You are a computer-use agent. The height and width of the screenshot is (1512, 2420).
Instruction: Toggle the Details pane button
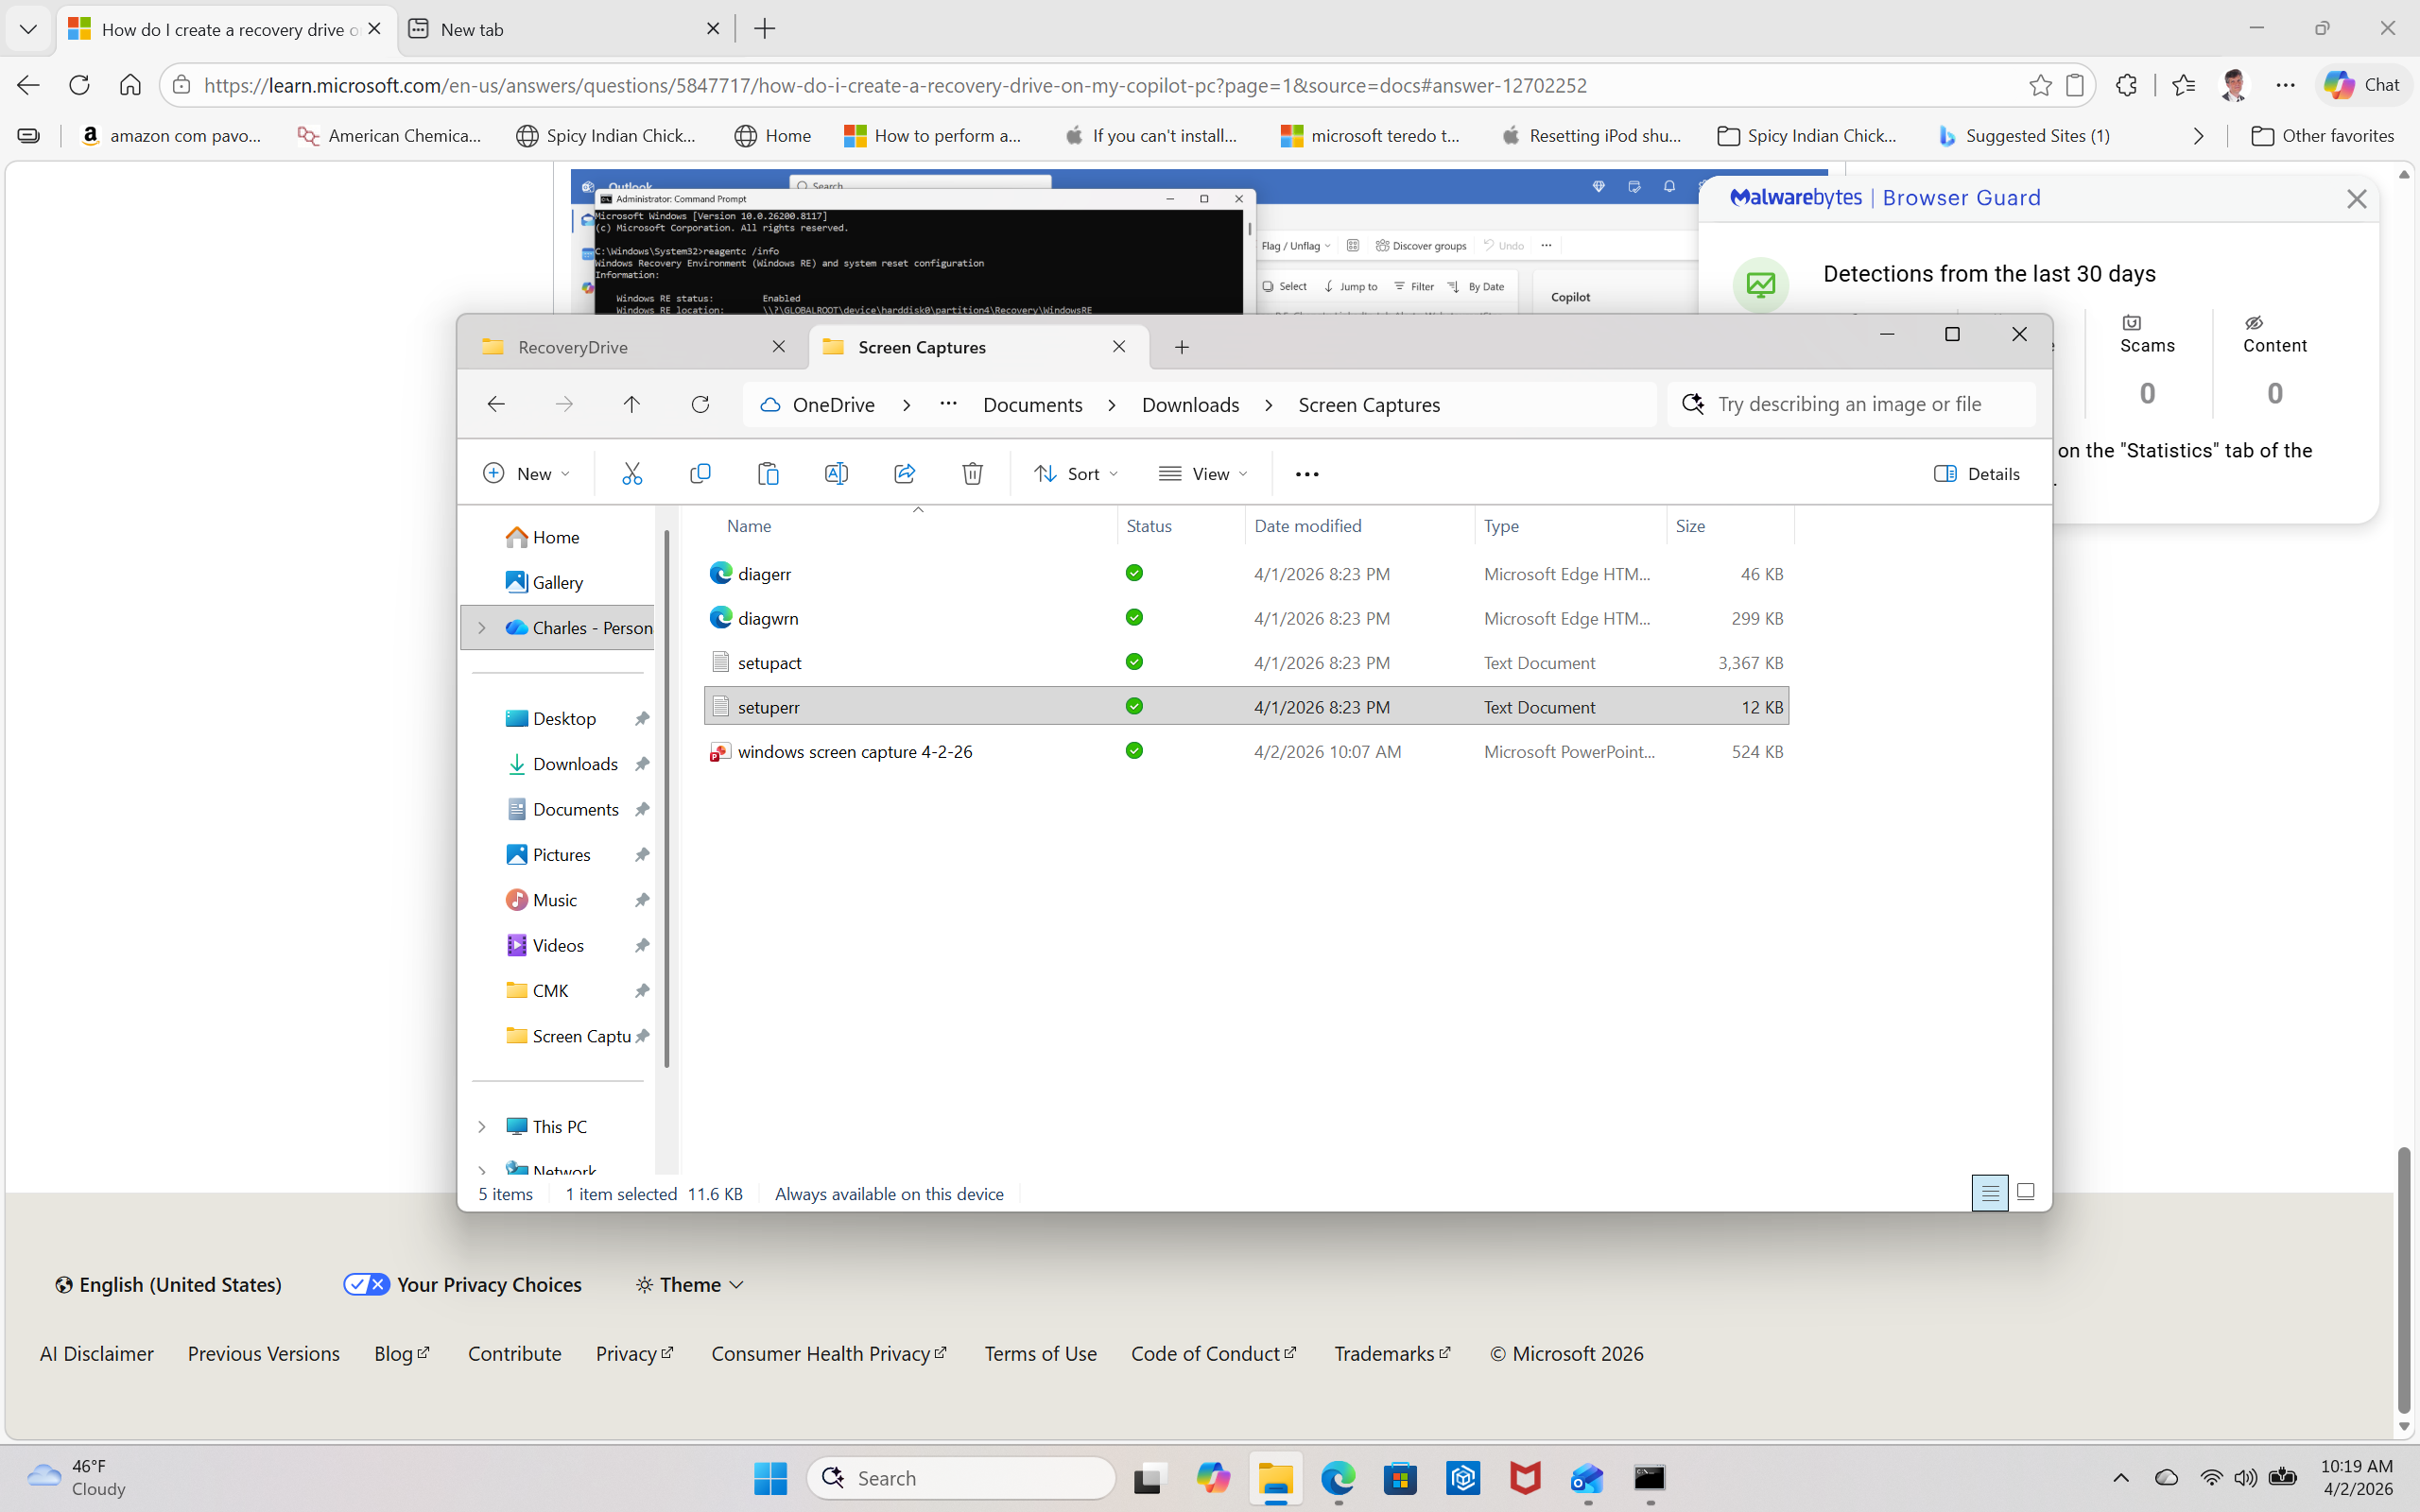1976,473
